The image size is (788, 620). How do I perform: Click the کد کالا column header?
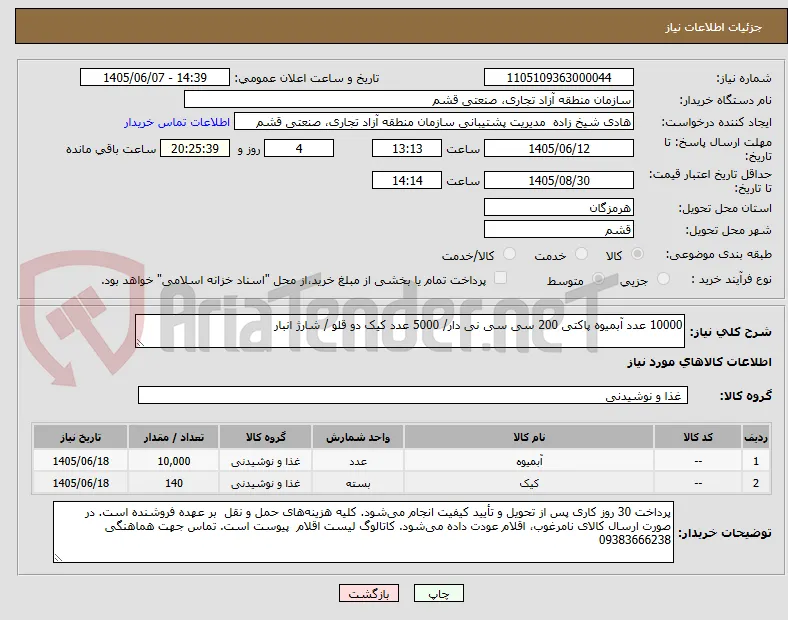tap(698, 437)
